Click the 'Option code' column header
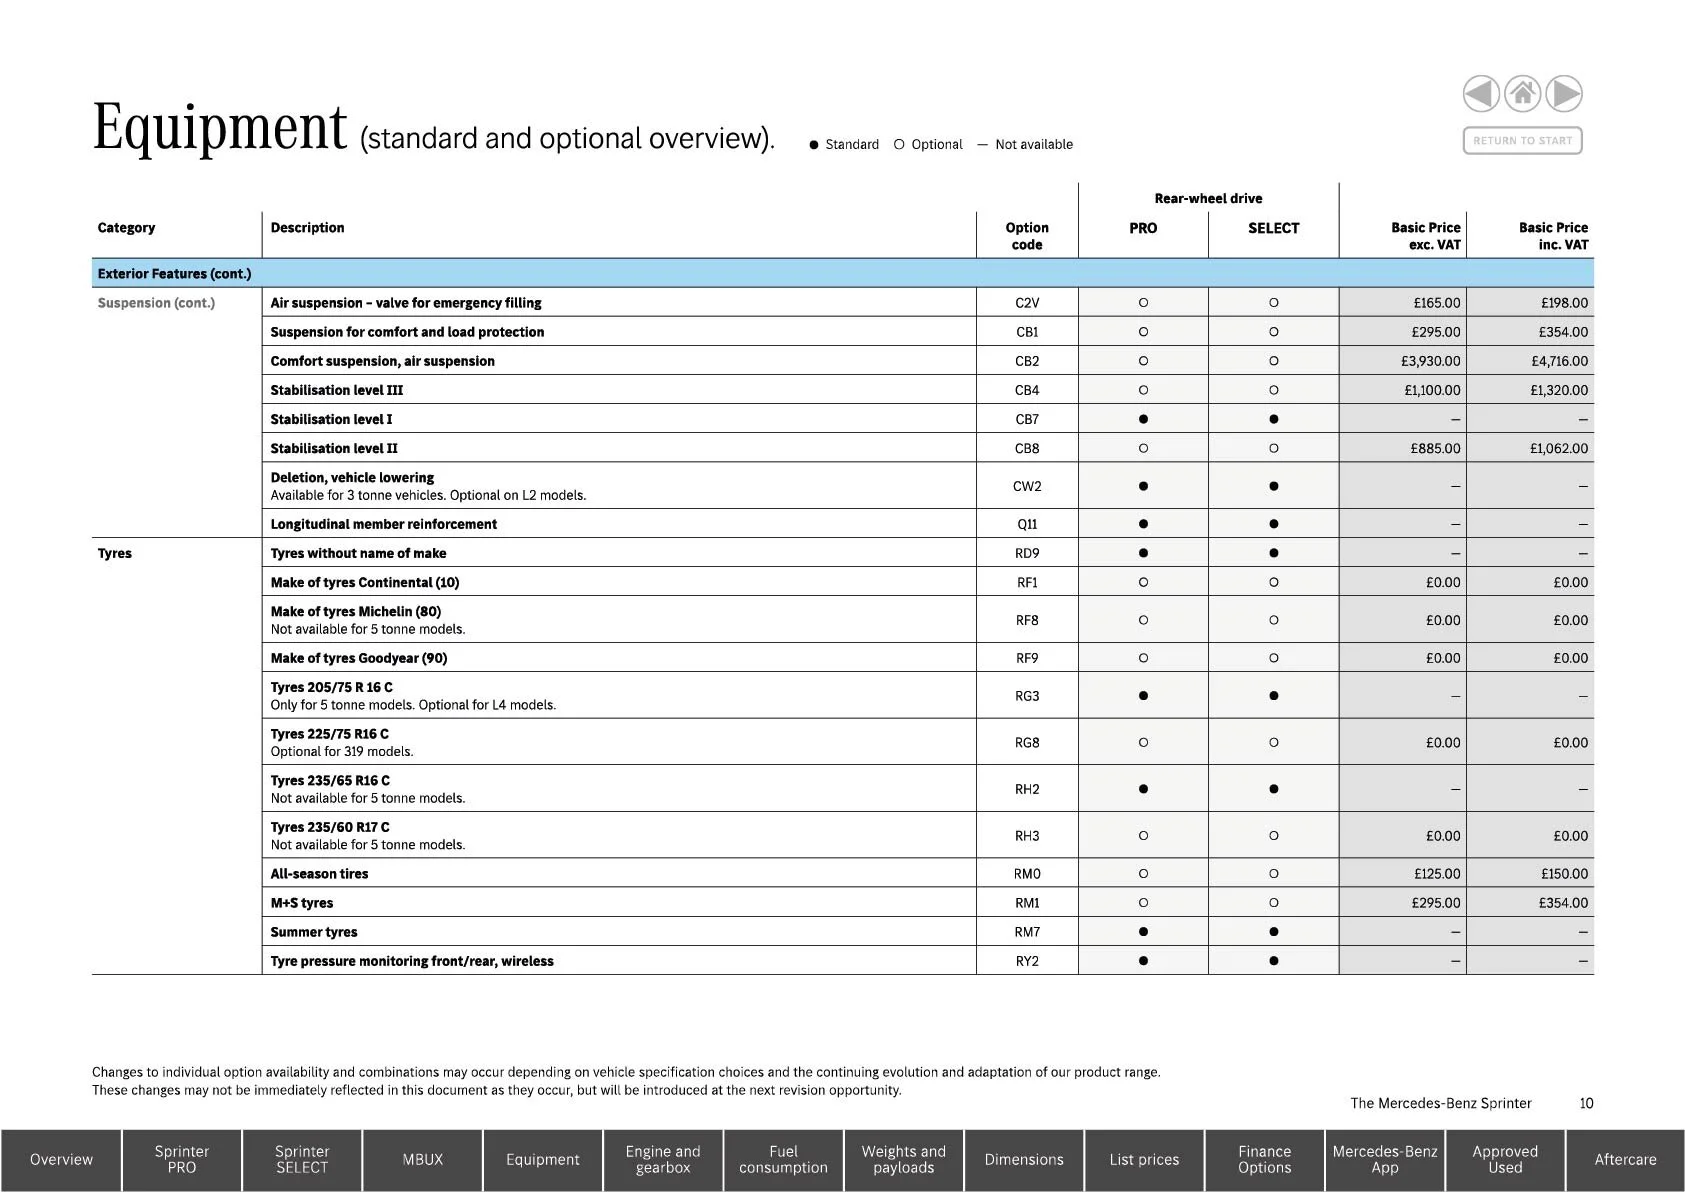 1027,236
